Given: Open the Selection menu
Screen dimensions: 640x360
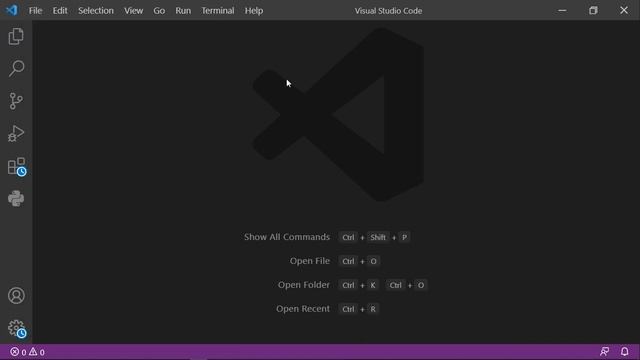Looking at the screenshot, I should coord(96,11).
